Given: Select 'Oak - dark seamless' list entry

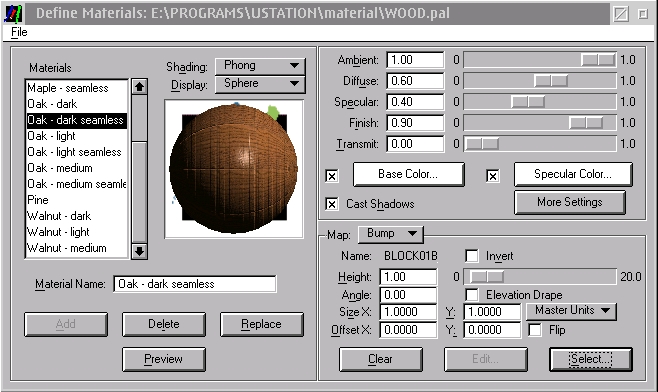Looking at the screenshot, I should (77, 120).
